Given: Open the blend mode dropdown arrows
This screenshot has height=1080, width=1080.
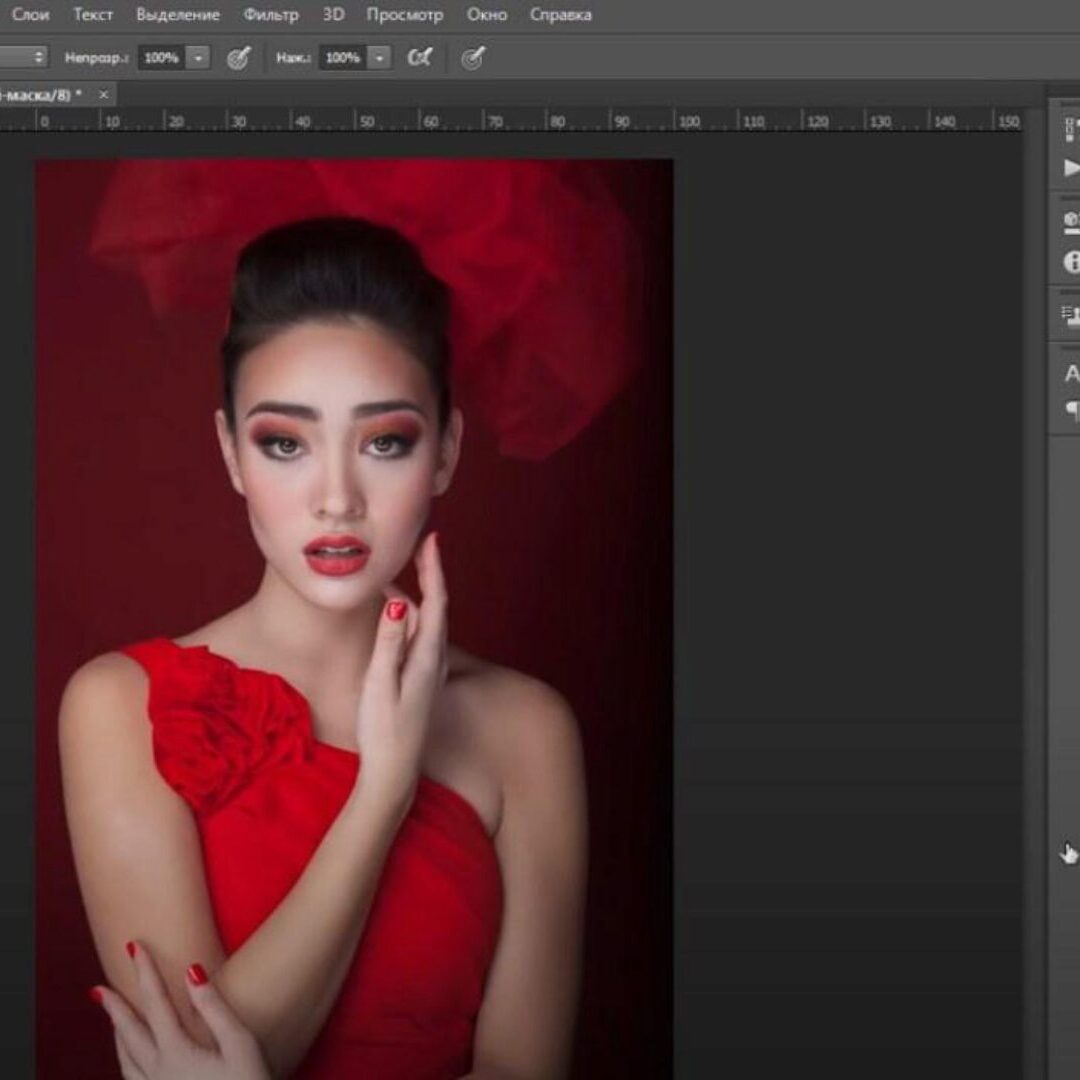Looking at the screenshot, I should click(x=39, y=58).
